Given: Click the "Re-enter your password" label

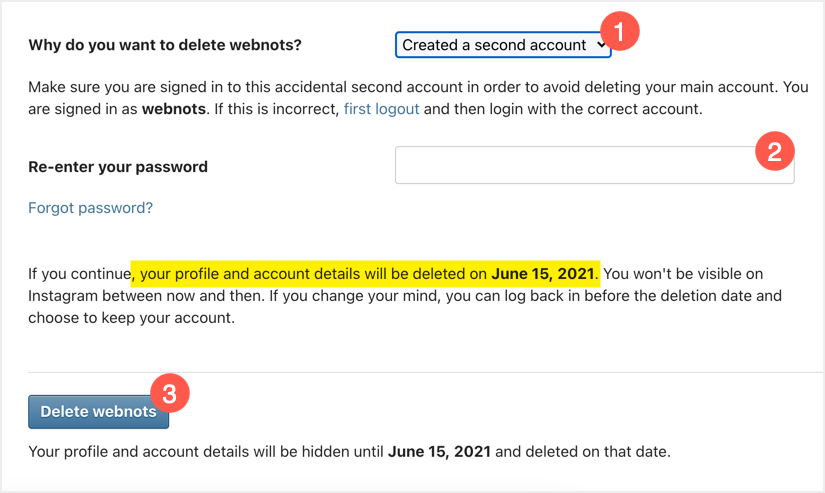Looking at the screenshot, I should (118, 167).
